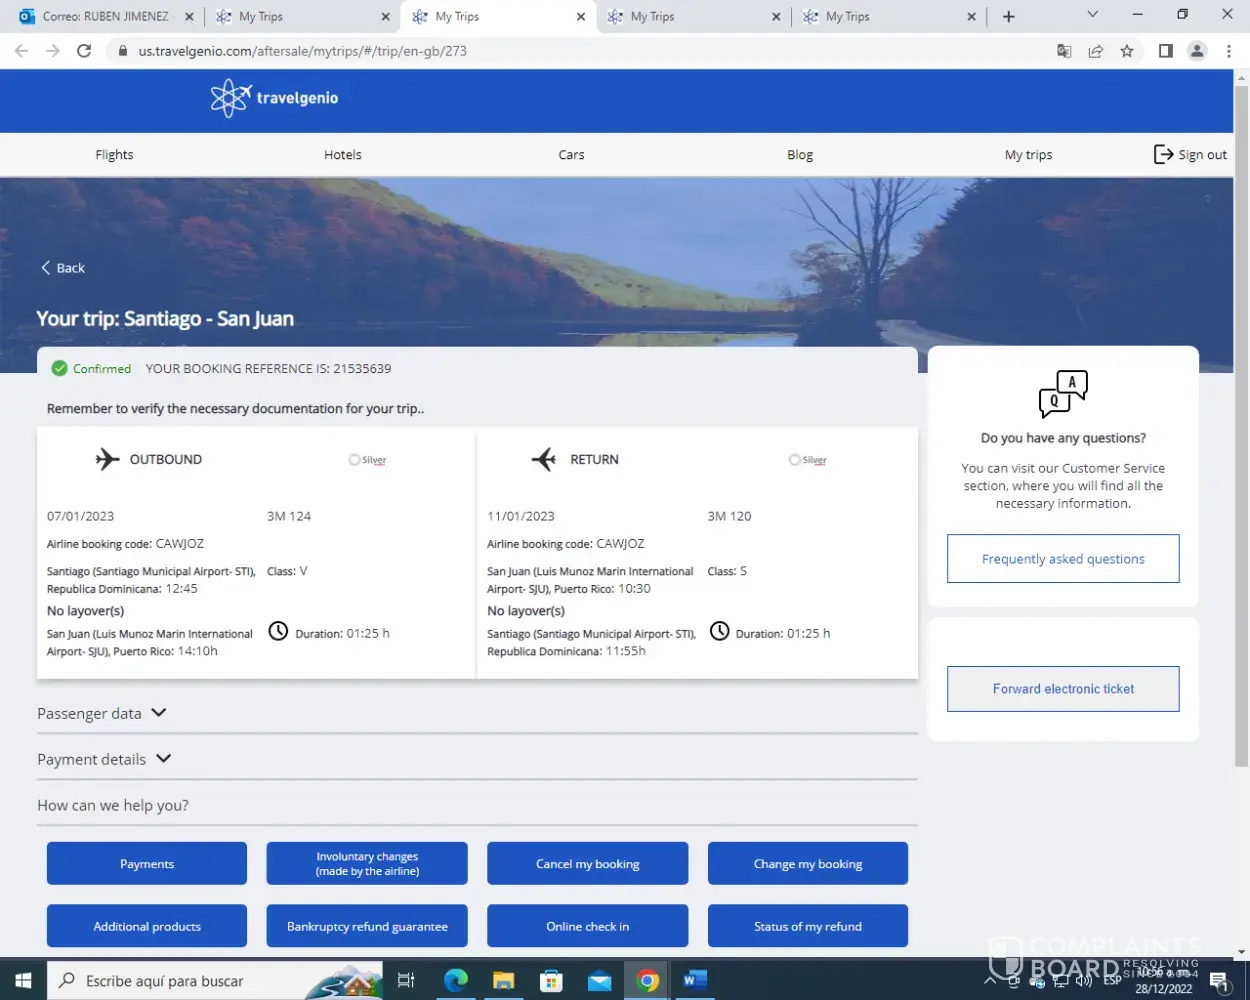The height and width of the screenshot is (1000, 1250).
Task: Reload the page with browser refresh icon
Action: pos(84,51)
